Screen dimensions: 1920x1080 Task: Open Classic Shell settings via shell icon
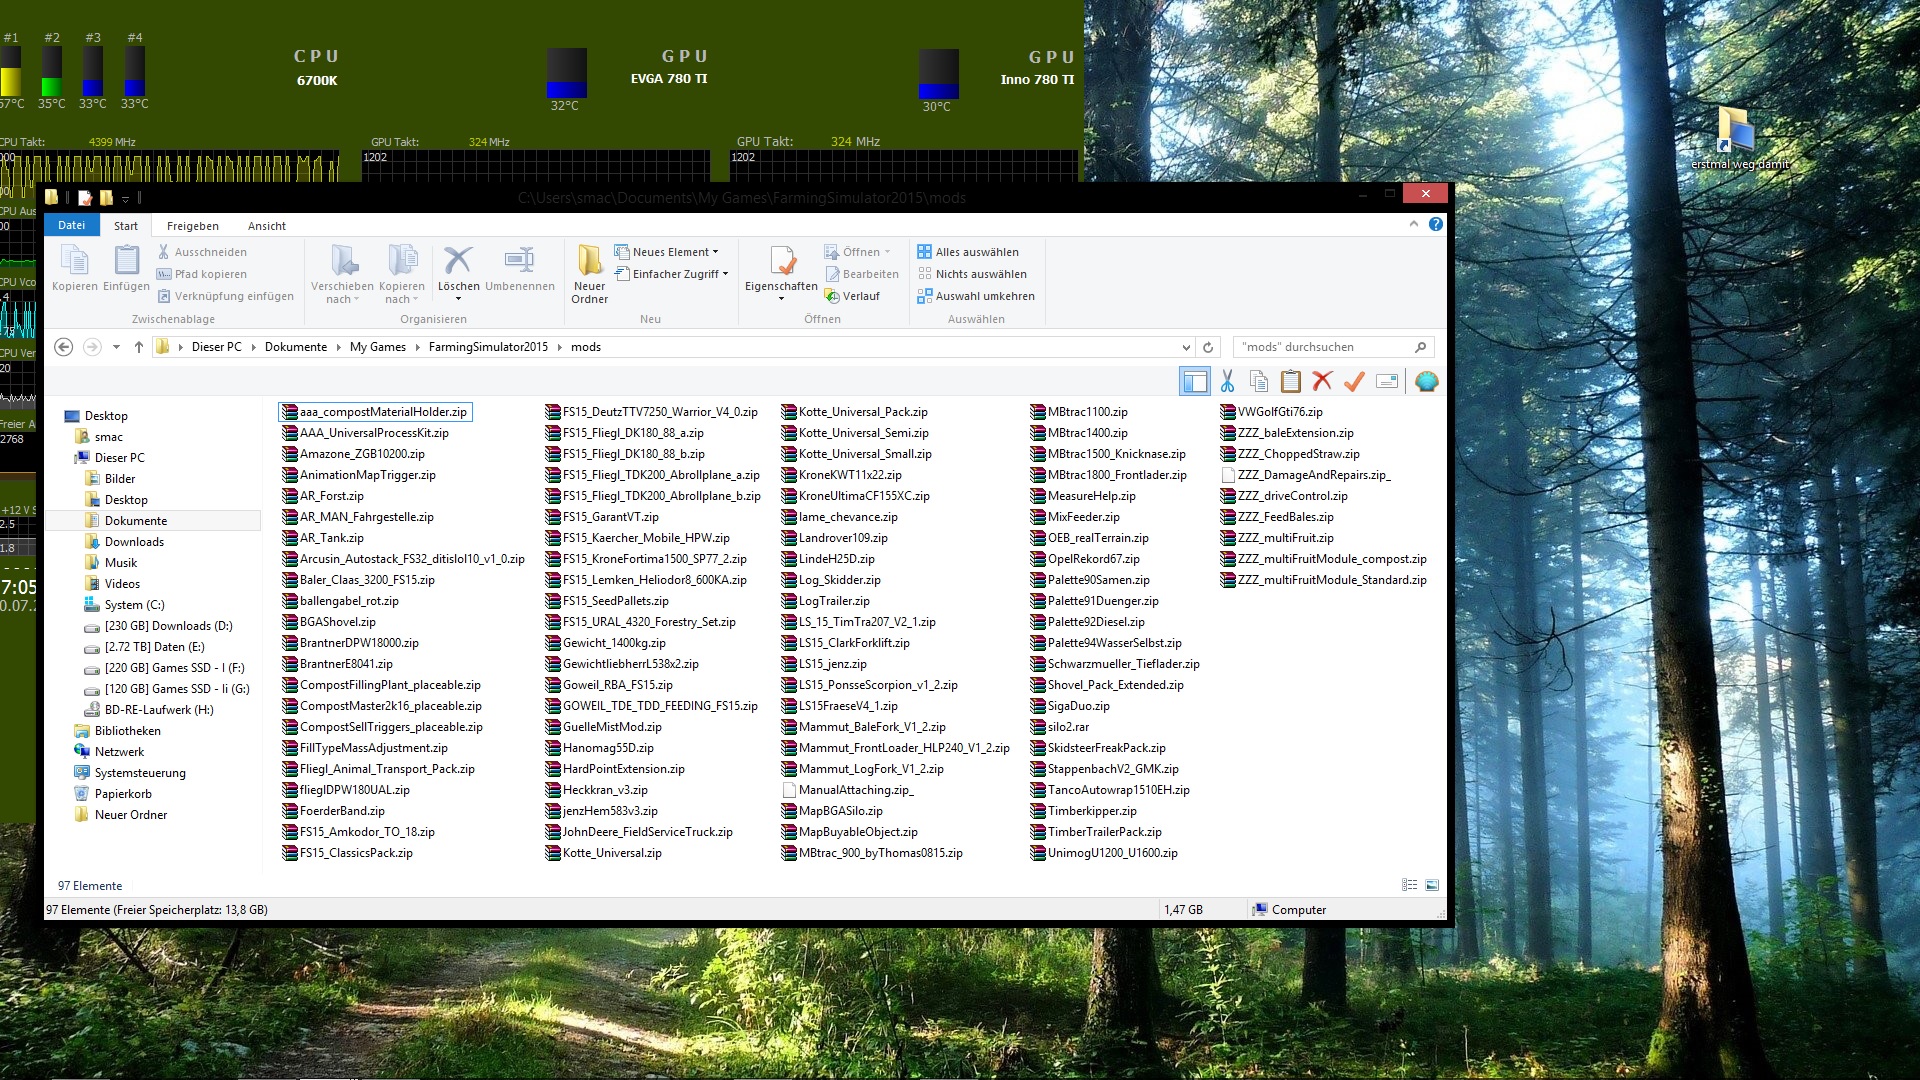tap(1427, 381)
